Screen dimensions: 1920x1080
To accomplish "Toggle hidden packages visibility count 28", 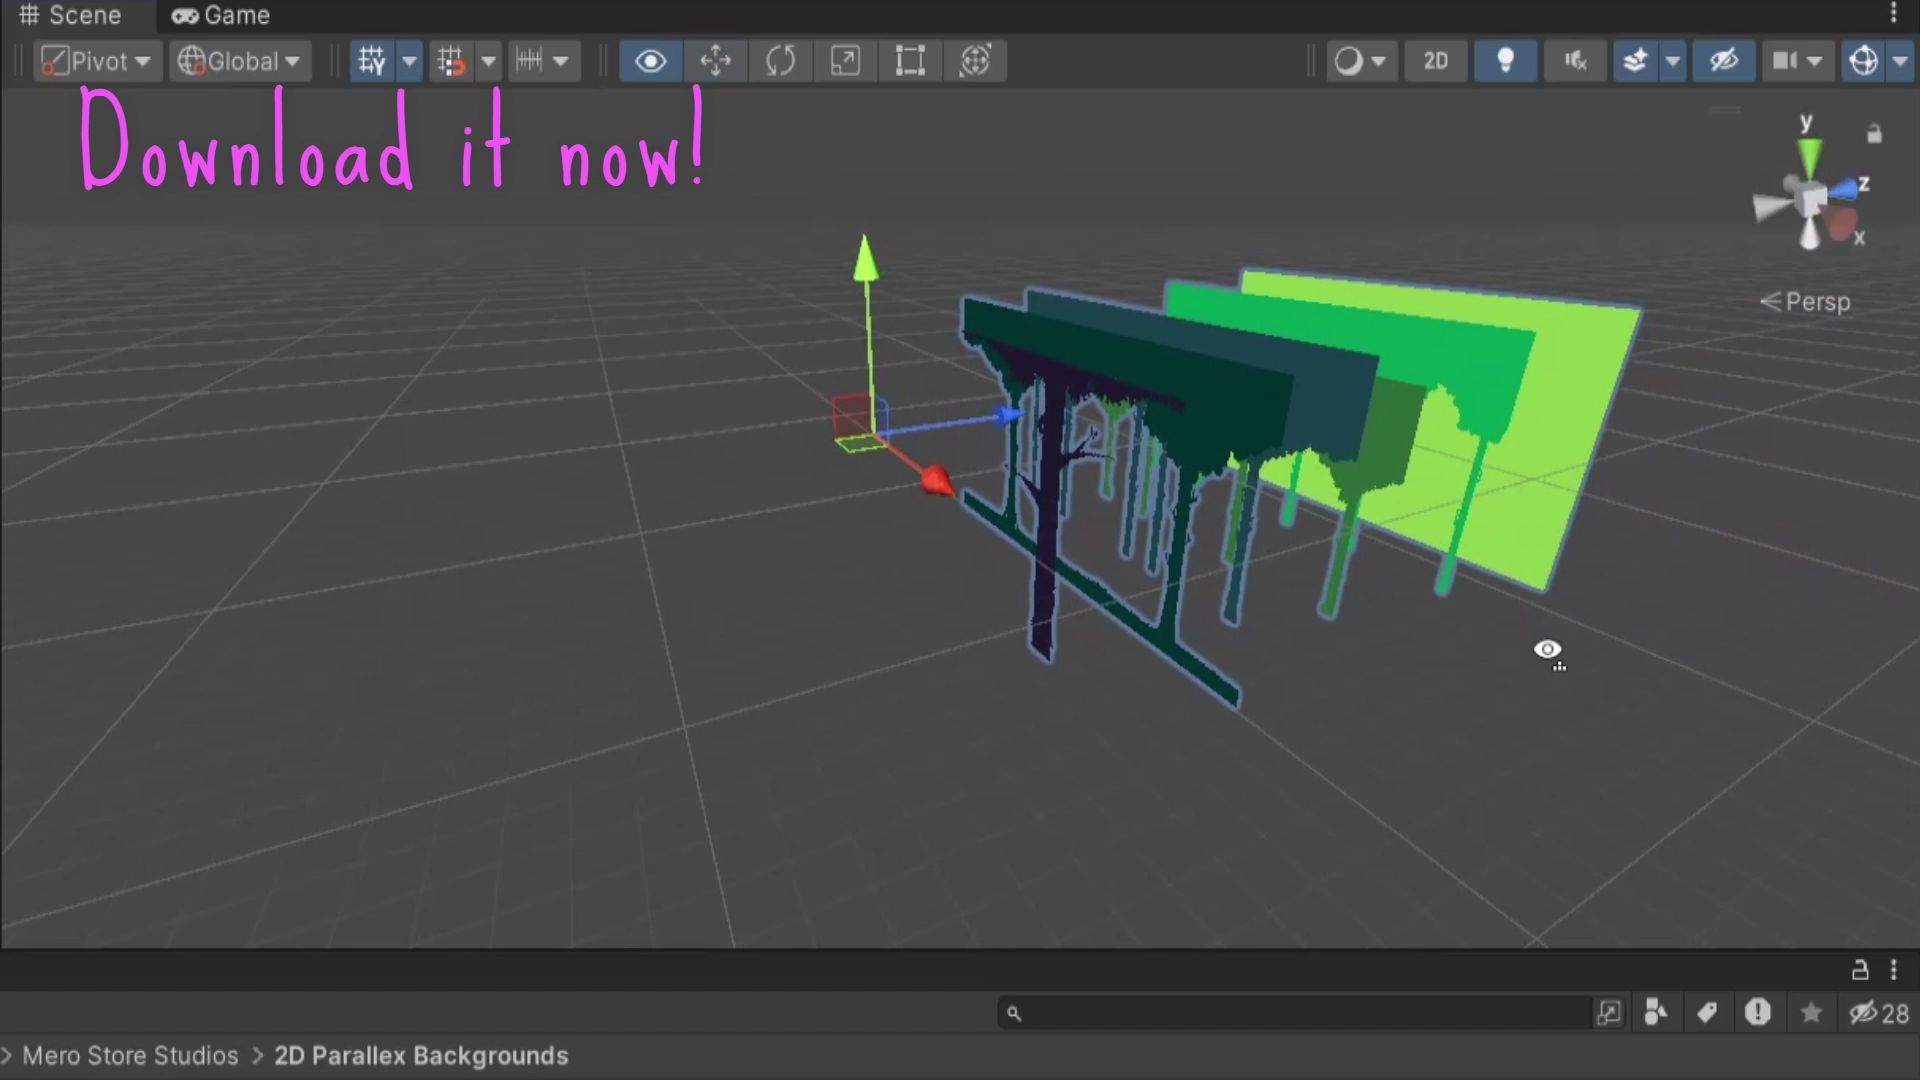I will click(1879, 1013).
